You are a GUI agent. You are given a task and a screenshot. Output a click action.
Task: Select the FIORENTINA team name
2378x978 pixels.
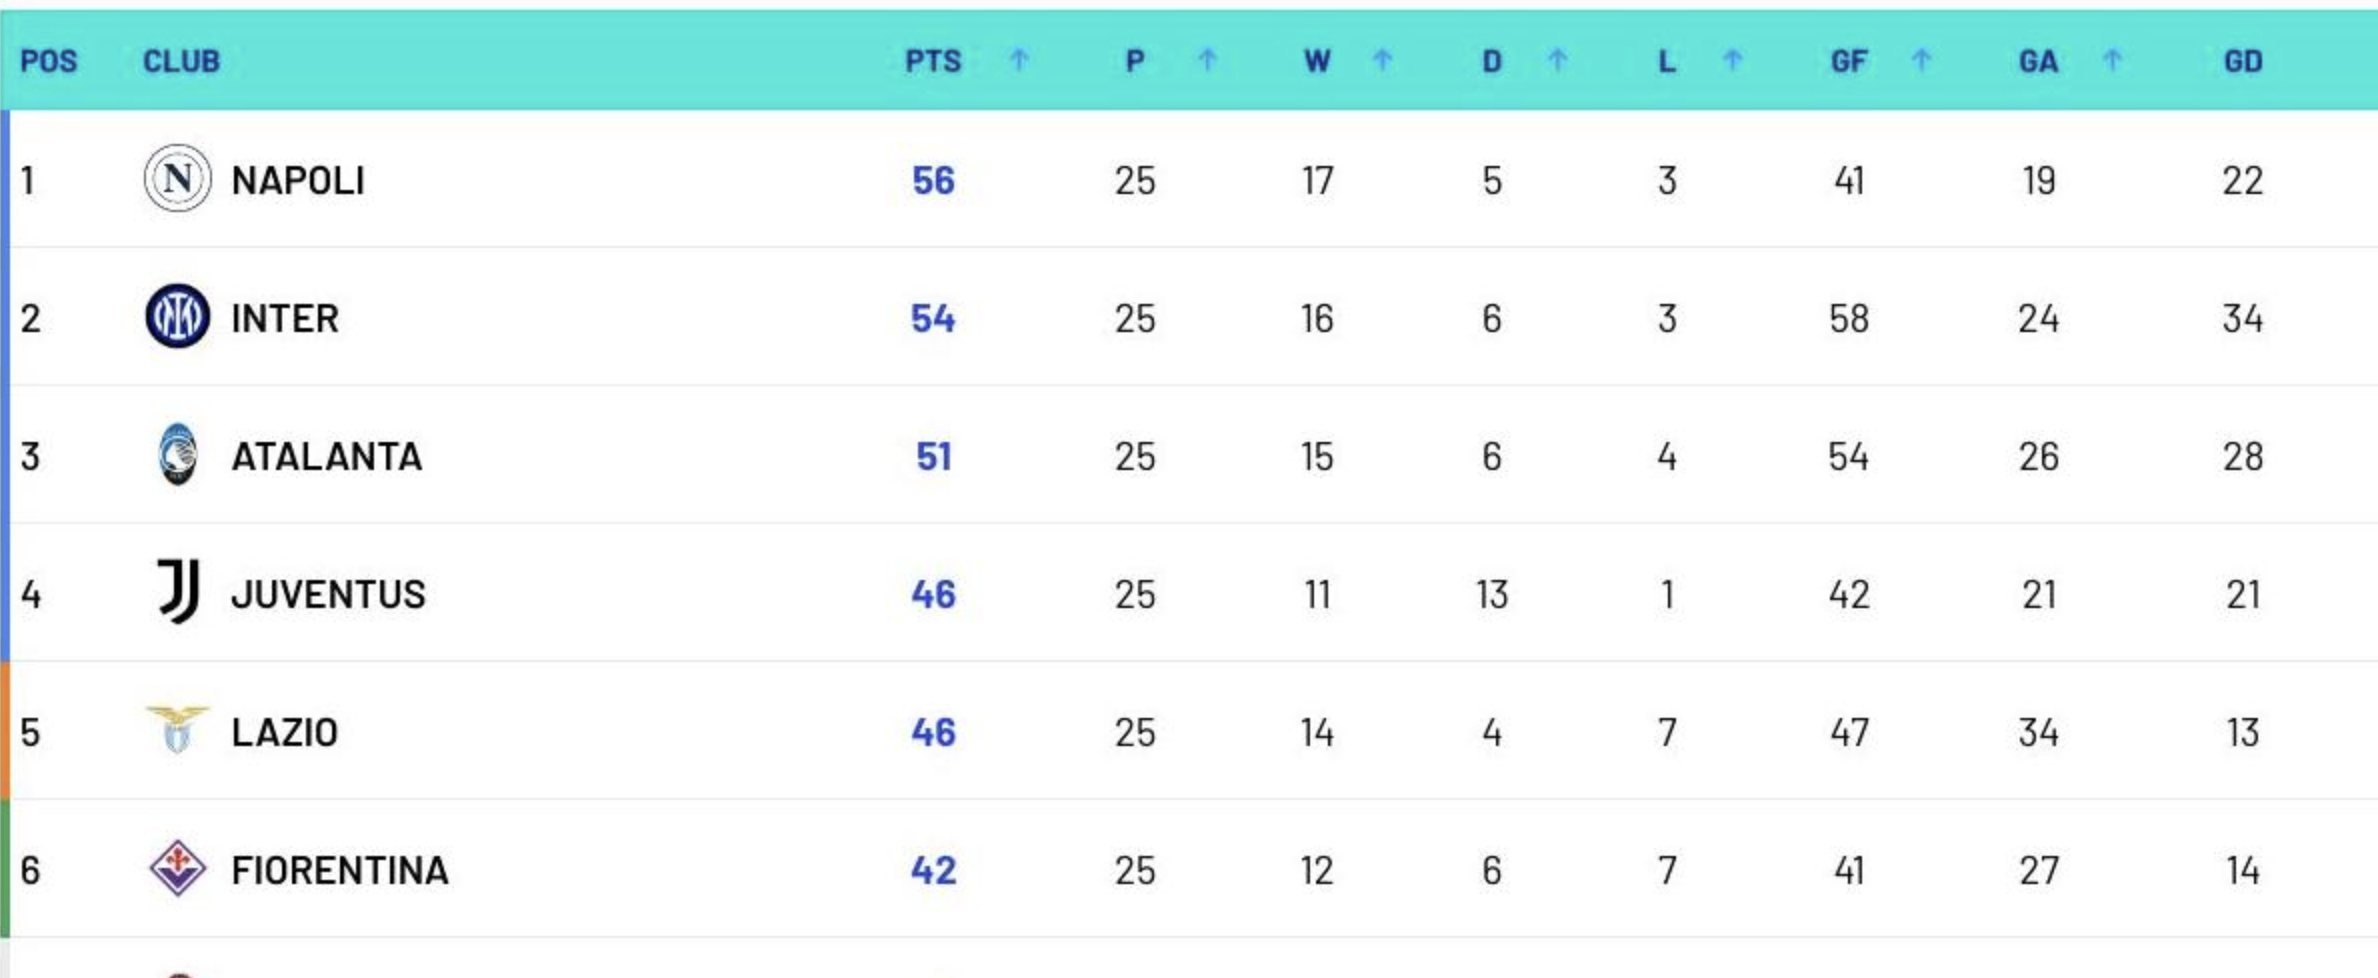pyautogui.click(x=340, y=871)
